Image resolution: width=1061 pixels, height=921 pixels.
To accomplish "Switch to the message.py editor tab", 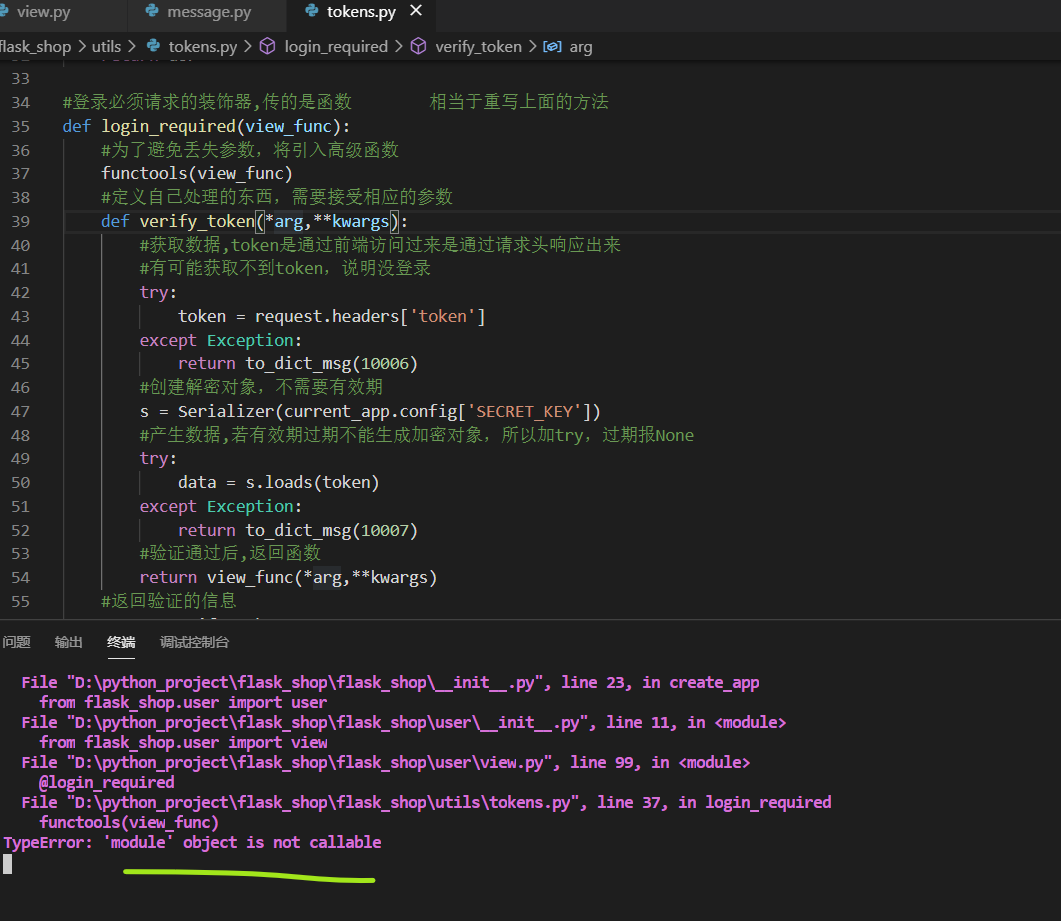I will 208,12.
